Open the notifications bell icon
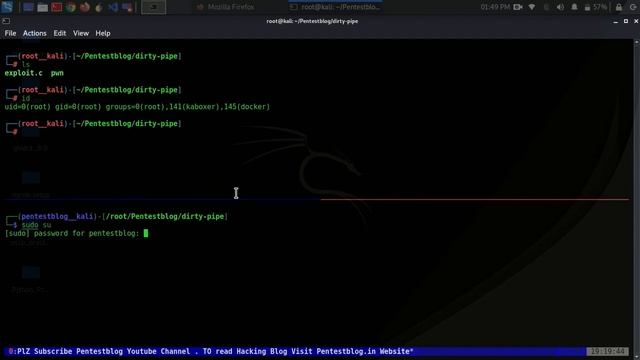The image size is (640, 360). coord(574,7)
